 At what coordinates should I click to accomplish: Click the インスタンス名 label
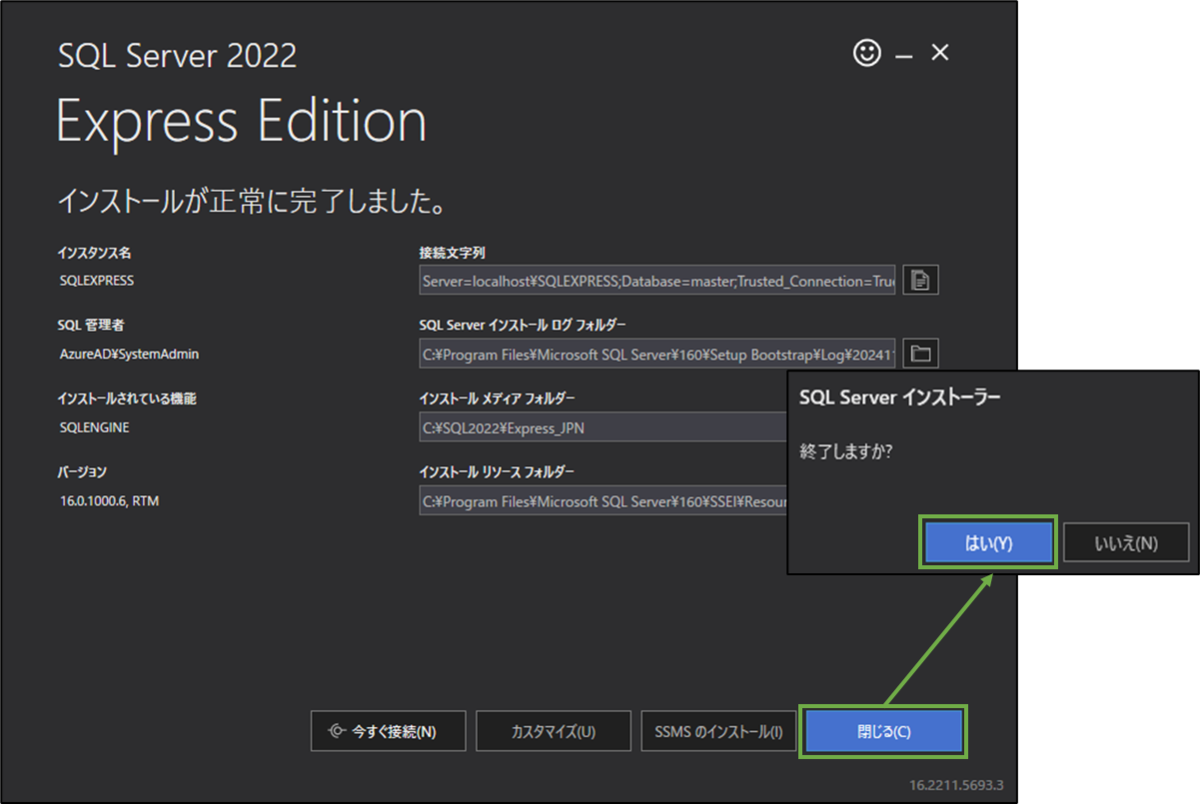click(x=94, y=253)
